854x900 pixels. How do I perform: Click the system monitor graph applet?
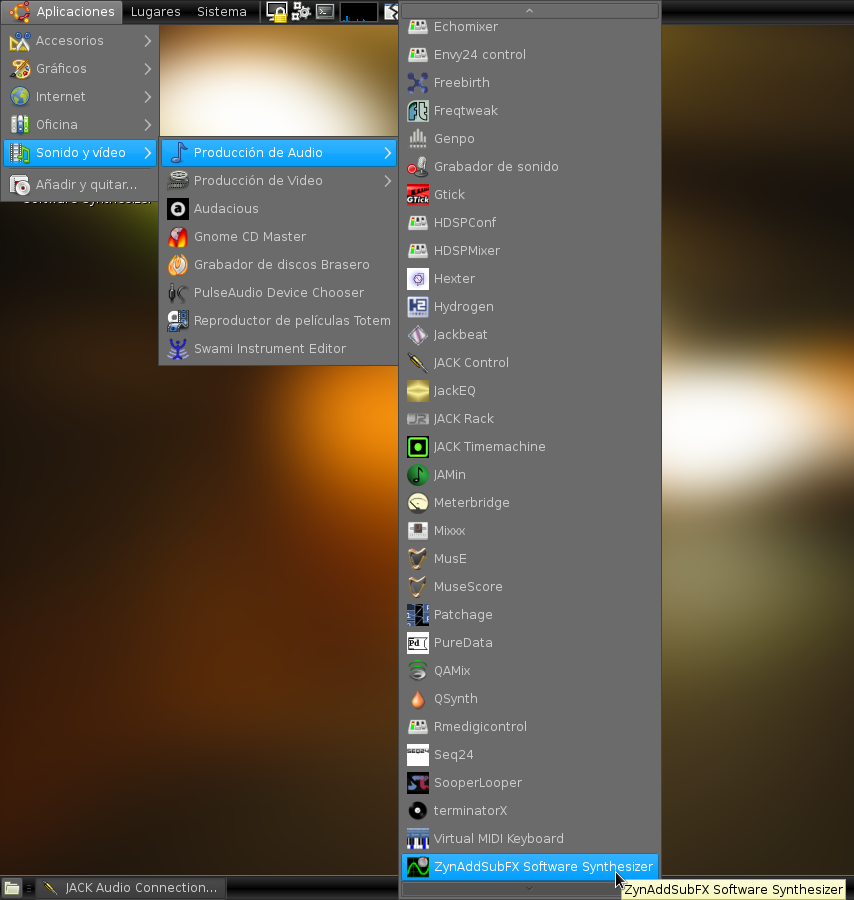point(359,11)
